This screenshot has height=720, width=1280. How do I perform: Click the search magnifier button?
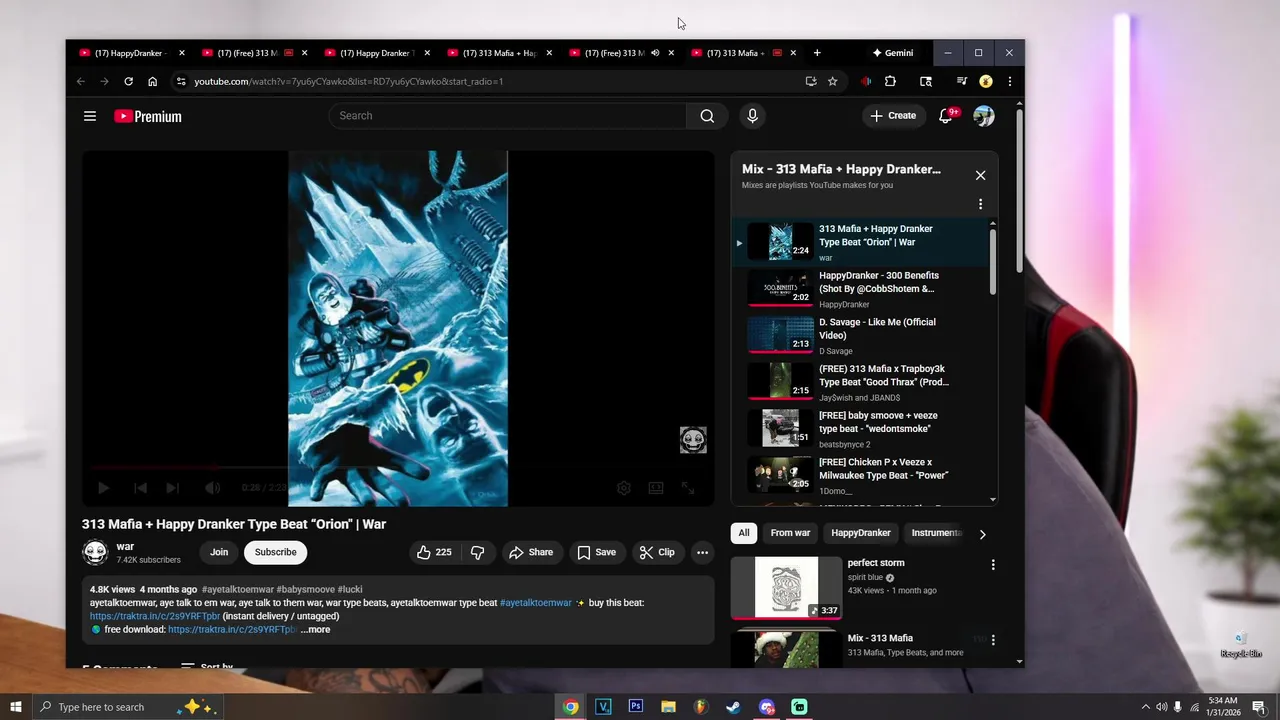tap(707, 116)
